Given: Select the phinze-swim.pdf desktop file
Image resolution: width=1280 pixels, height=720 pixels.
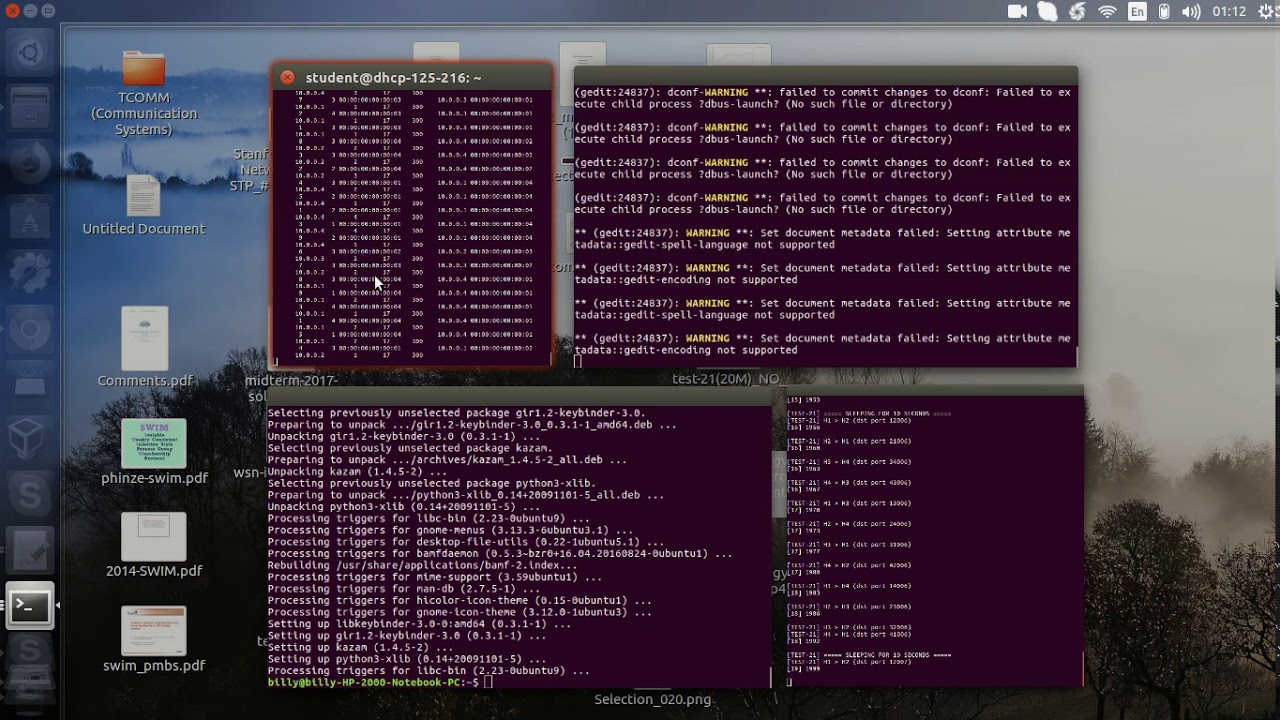Looking at the screenshot, I should 154,452.
